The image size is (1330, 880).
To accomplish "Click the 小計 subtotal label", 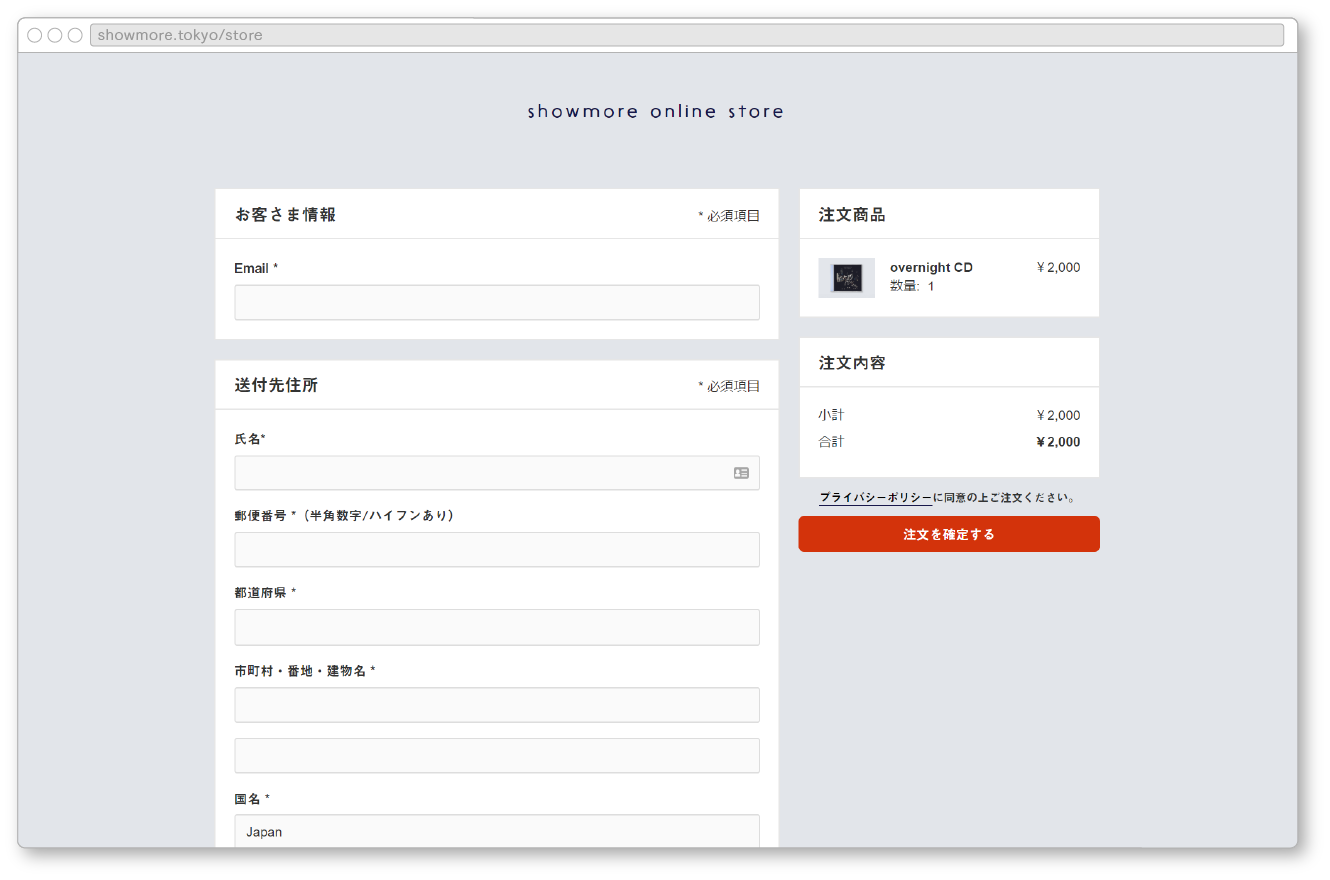I will (831, 415).
